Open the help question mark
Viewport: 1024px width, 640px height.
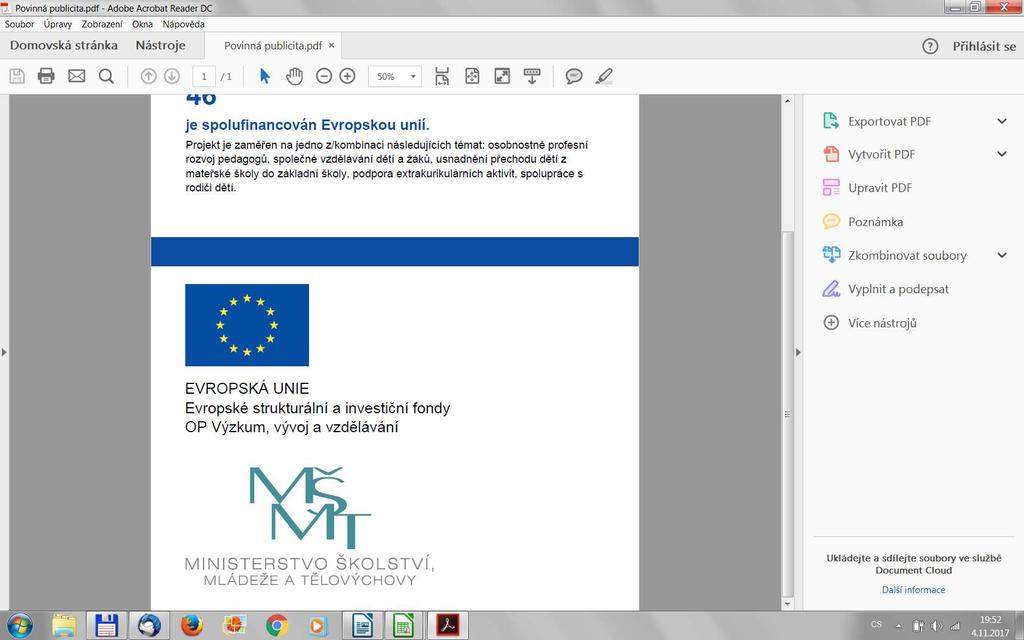point(930,46)
